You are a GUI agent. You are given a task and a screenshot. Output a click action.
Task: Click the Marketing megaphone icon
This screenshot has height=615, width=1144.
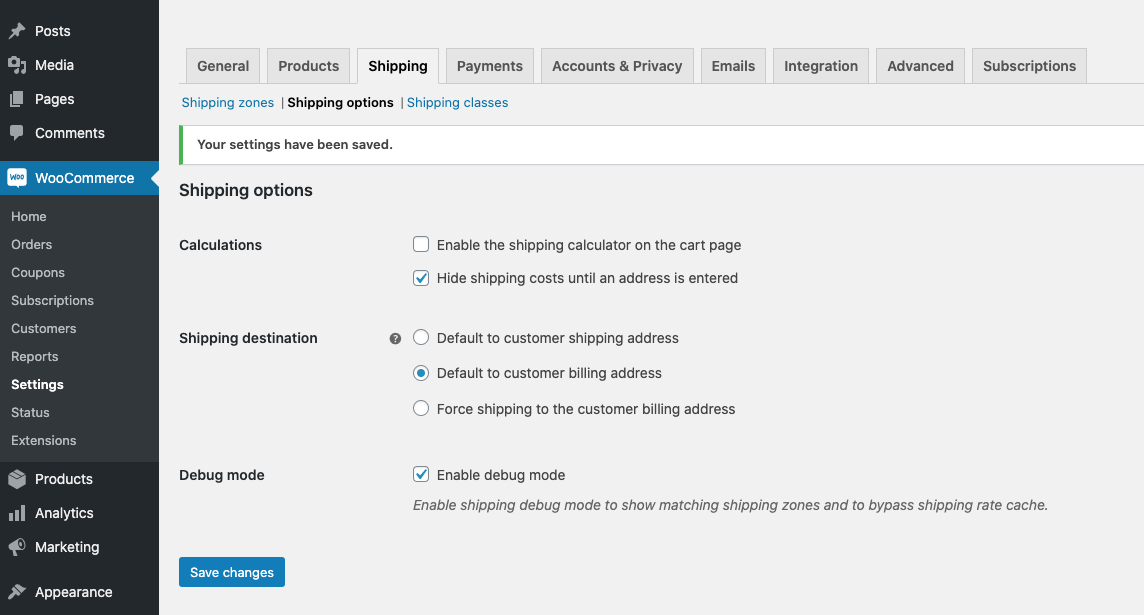[17, 547]
